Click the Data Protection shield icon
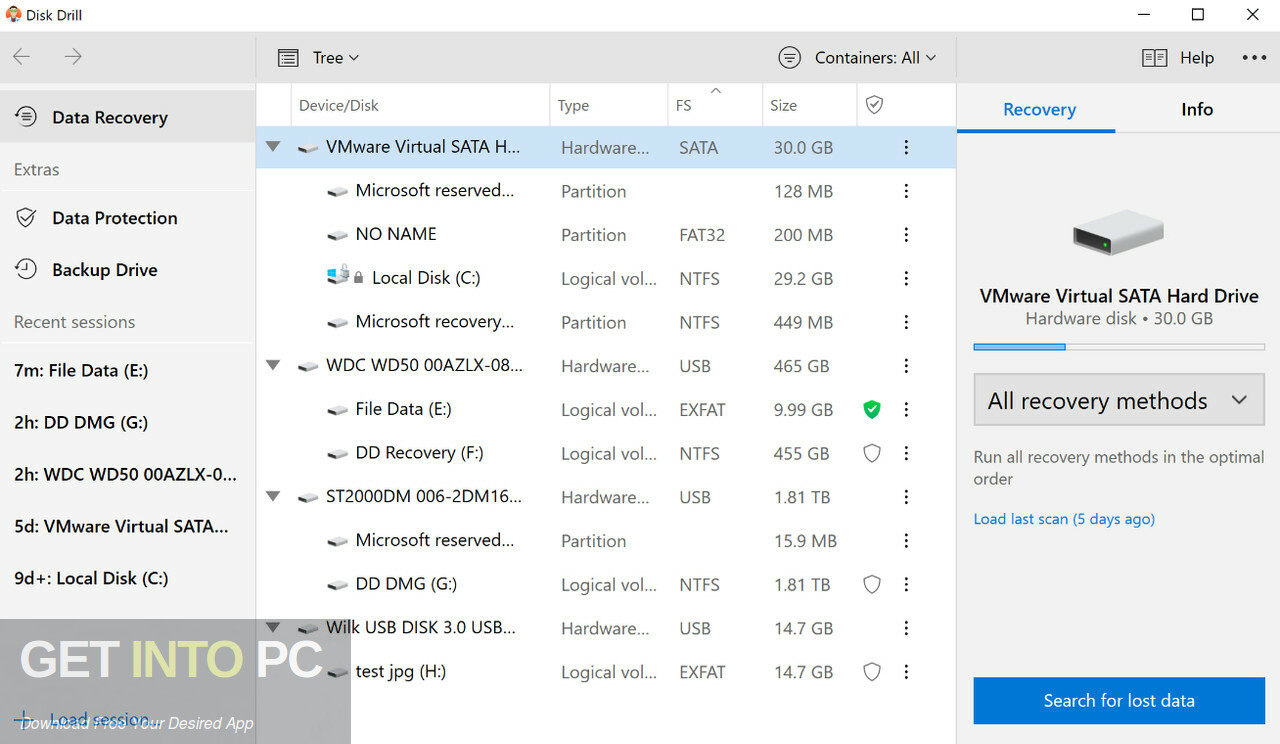The image size is (1280, 744). click(x=26, y=218)
